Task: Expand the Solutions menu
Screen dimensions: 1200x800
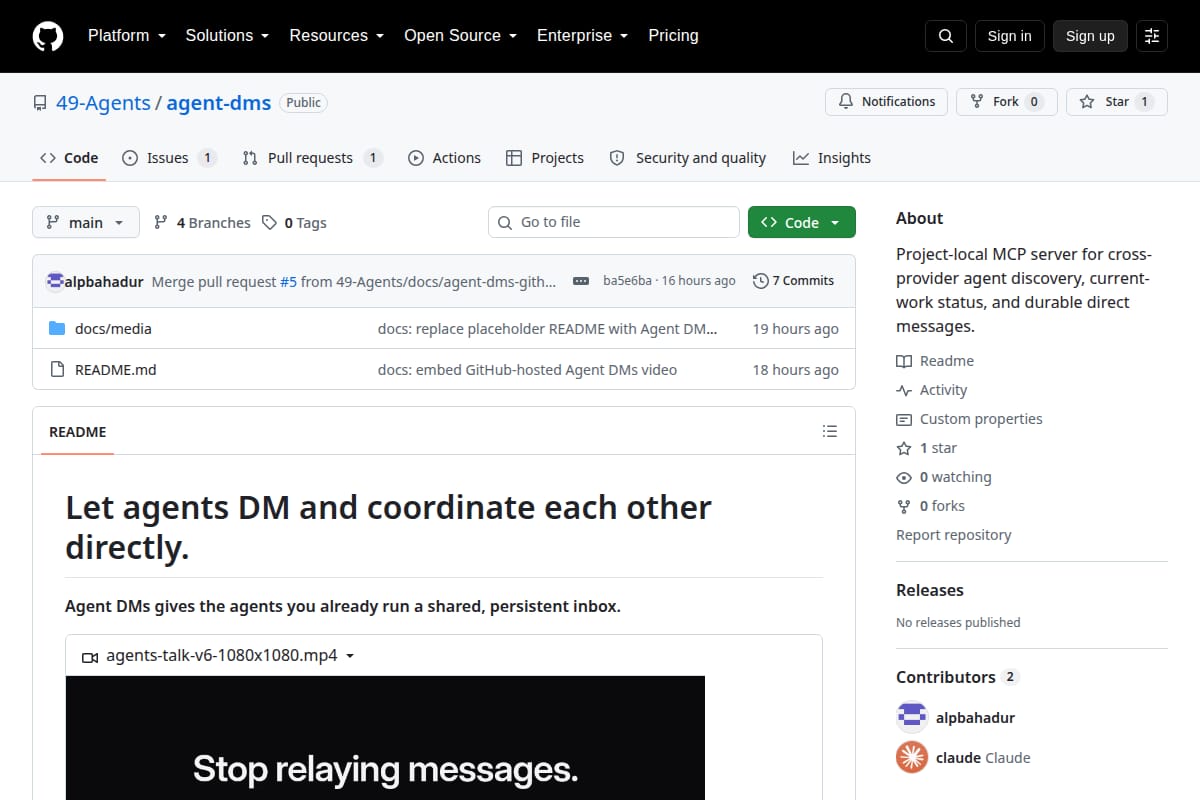Action: 227,36
